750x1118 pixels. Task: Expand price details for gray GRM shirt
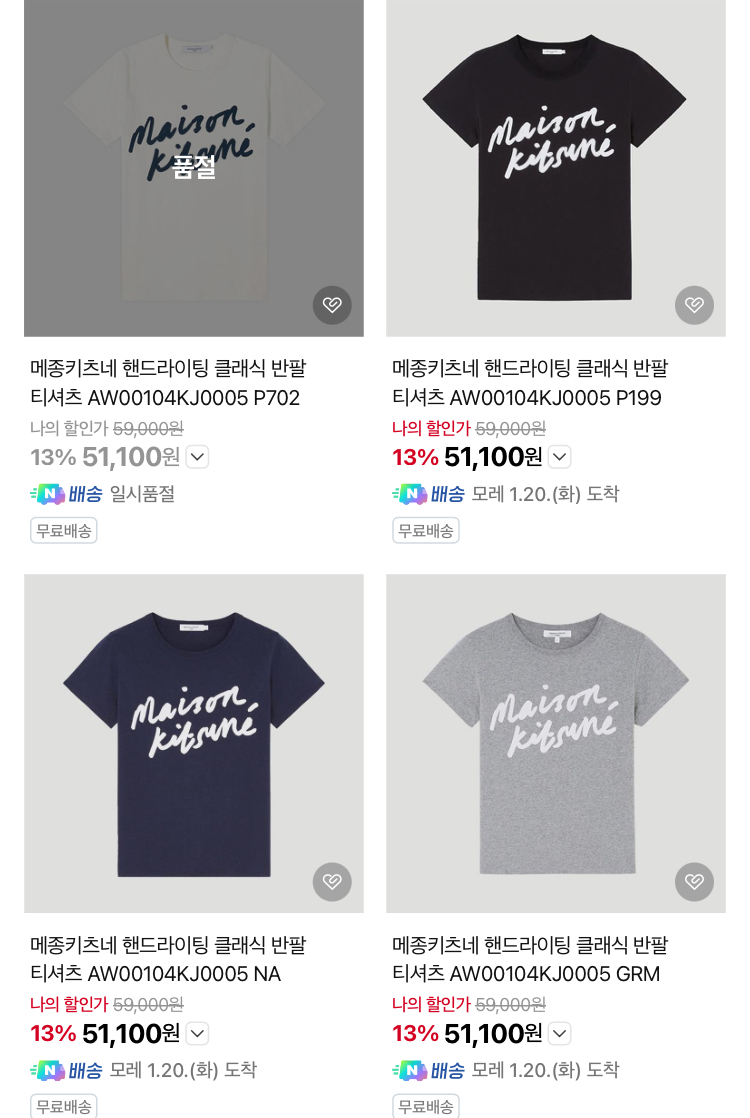[559, 1033]
